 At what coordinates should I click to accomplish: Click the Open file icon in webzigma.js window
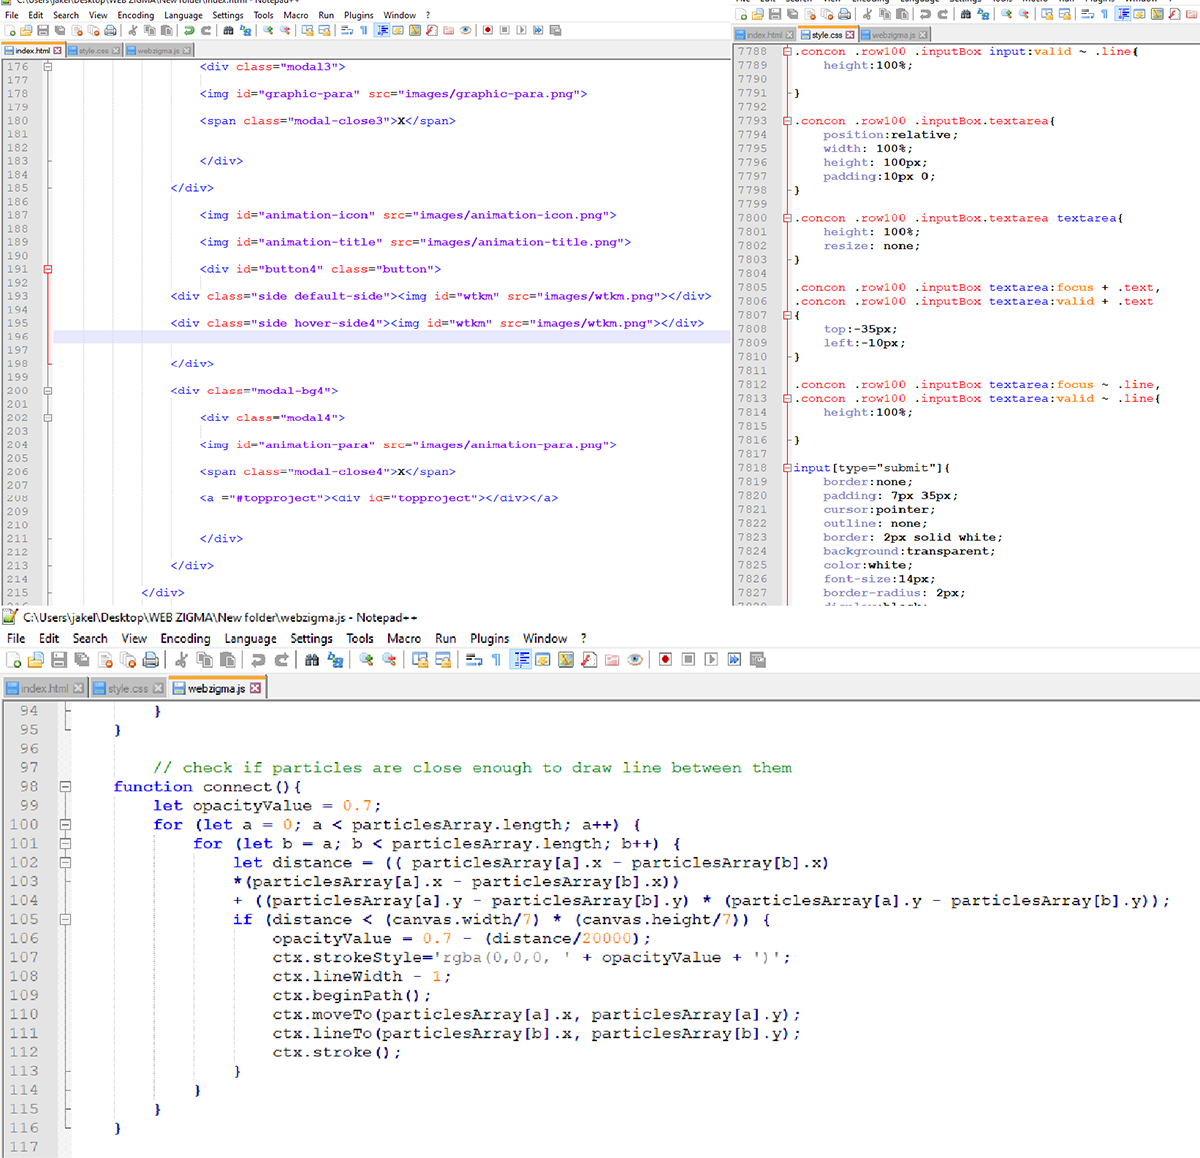point(36,659)
